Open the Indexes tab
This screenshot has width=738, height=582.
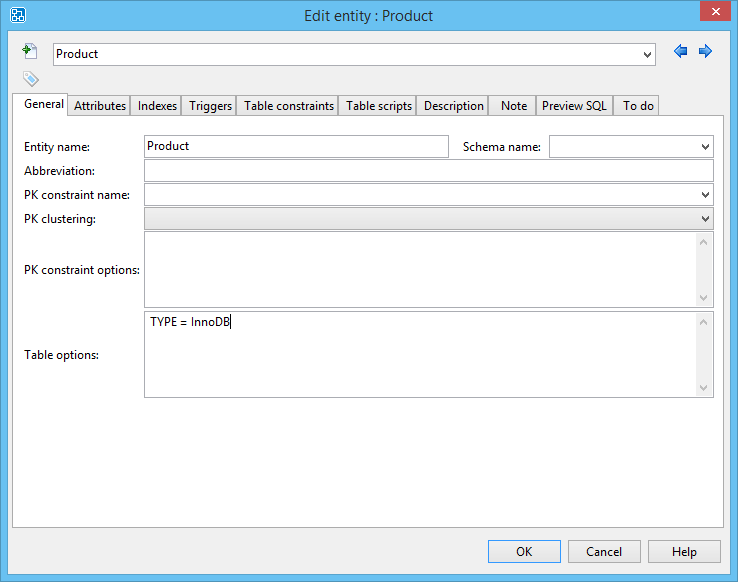[157, 106]
